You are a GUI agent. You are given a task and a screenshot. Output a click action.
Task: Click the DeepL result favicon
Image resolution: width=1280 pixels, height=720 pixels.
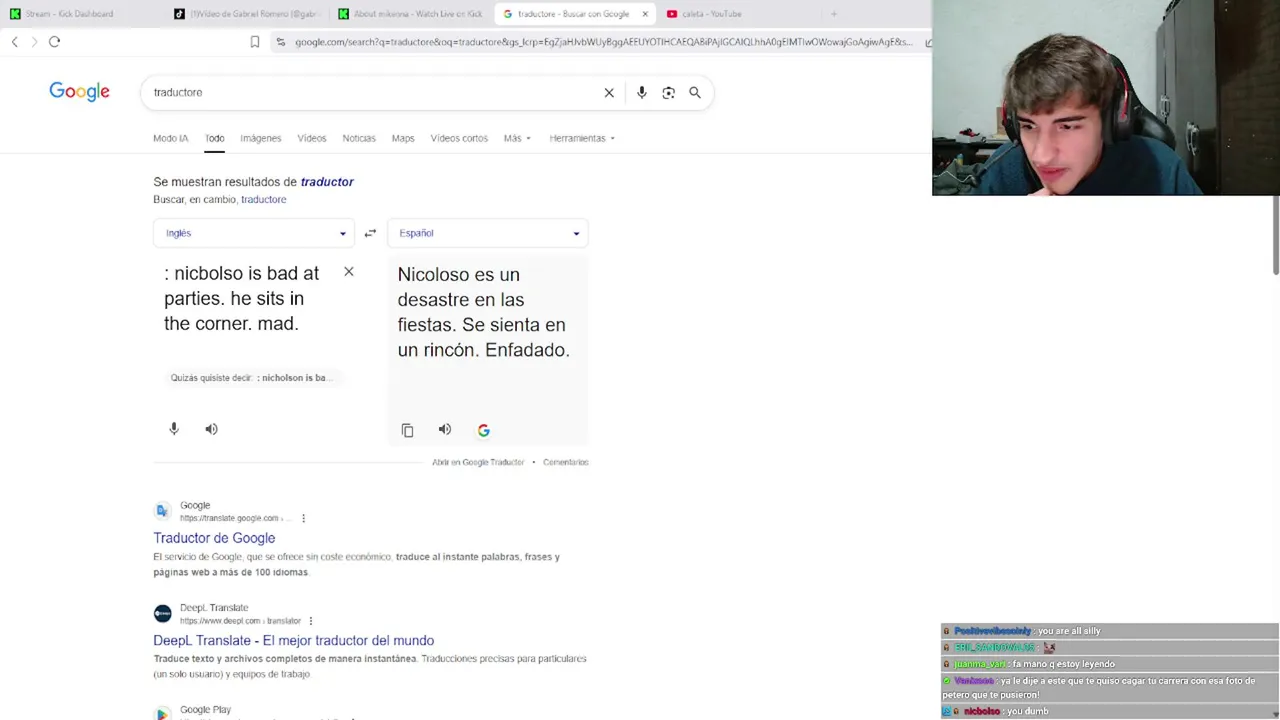(162, 614)
